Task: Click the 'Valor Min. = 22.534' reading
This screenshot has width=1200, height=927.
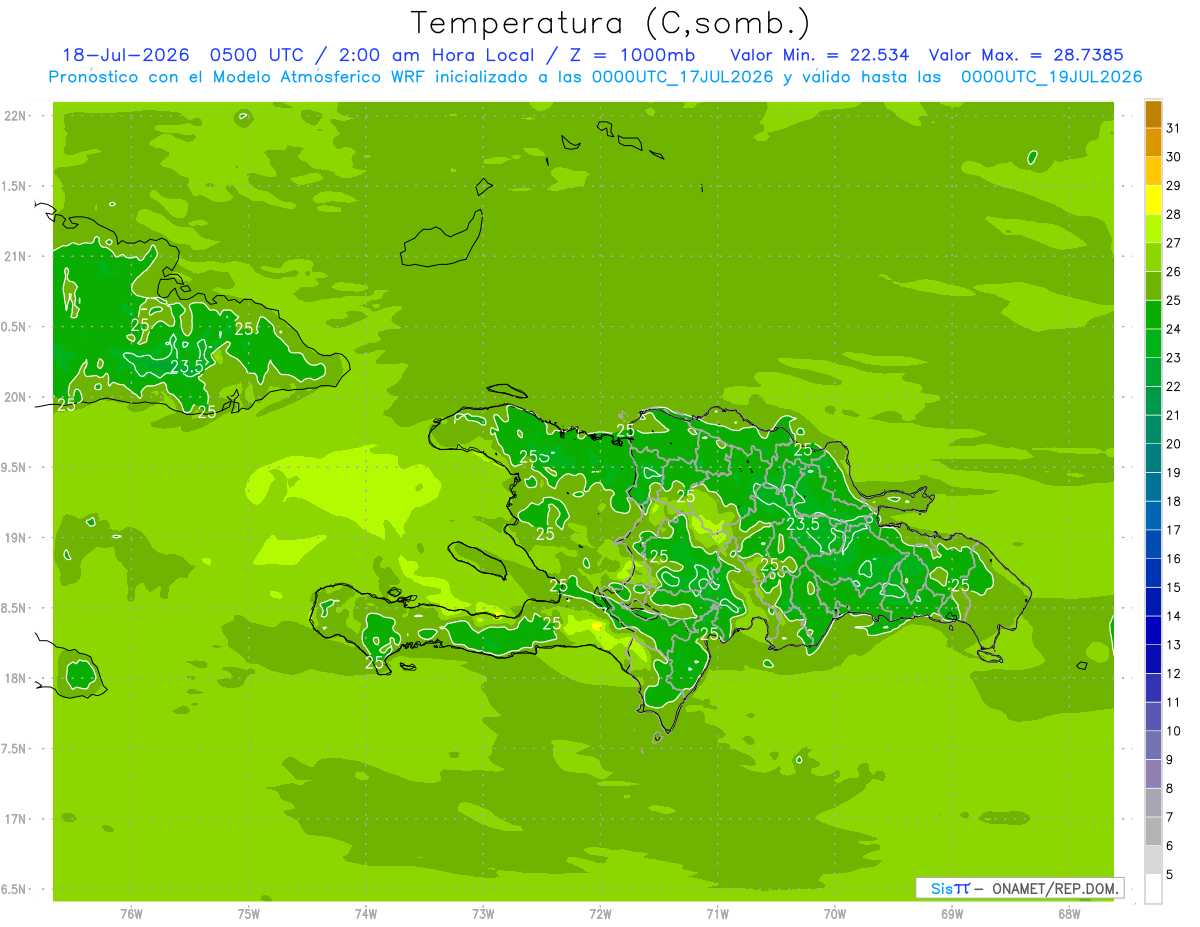Action: 820,55
